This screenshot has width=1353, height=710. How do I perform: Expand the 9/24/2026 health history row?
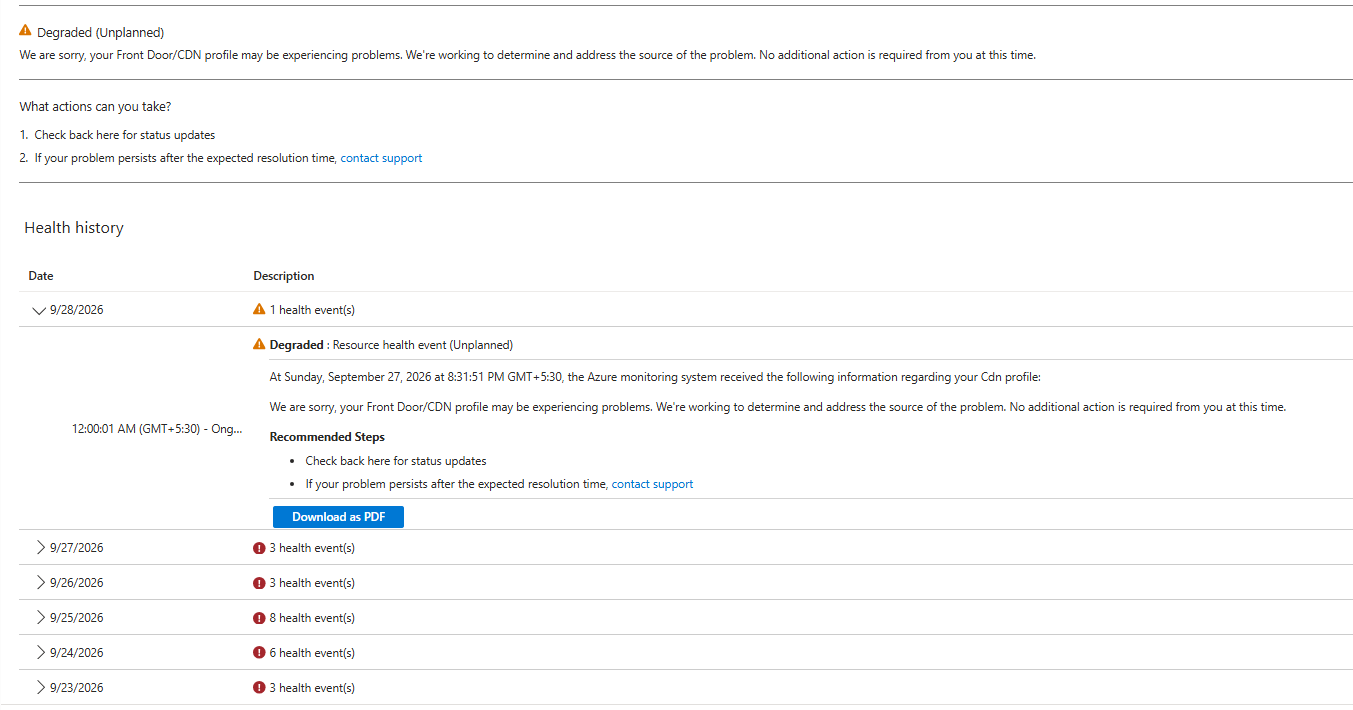tap(40, 652)
